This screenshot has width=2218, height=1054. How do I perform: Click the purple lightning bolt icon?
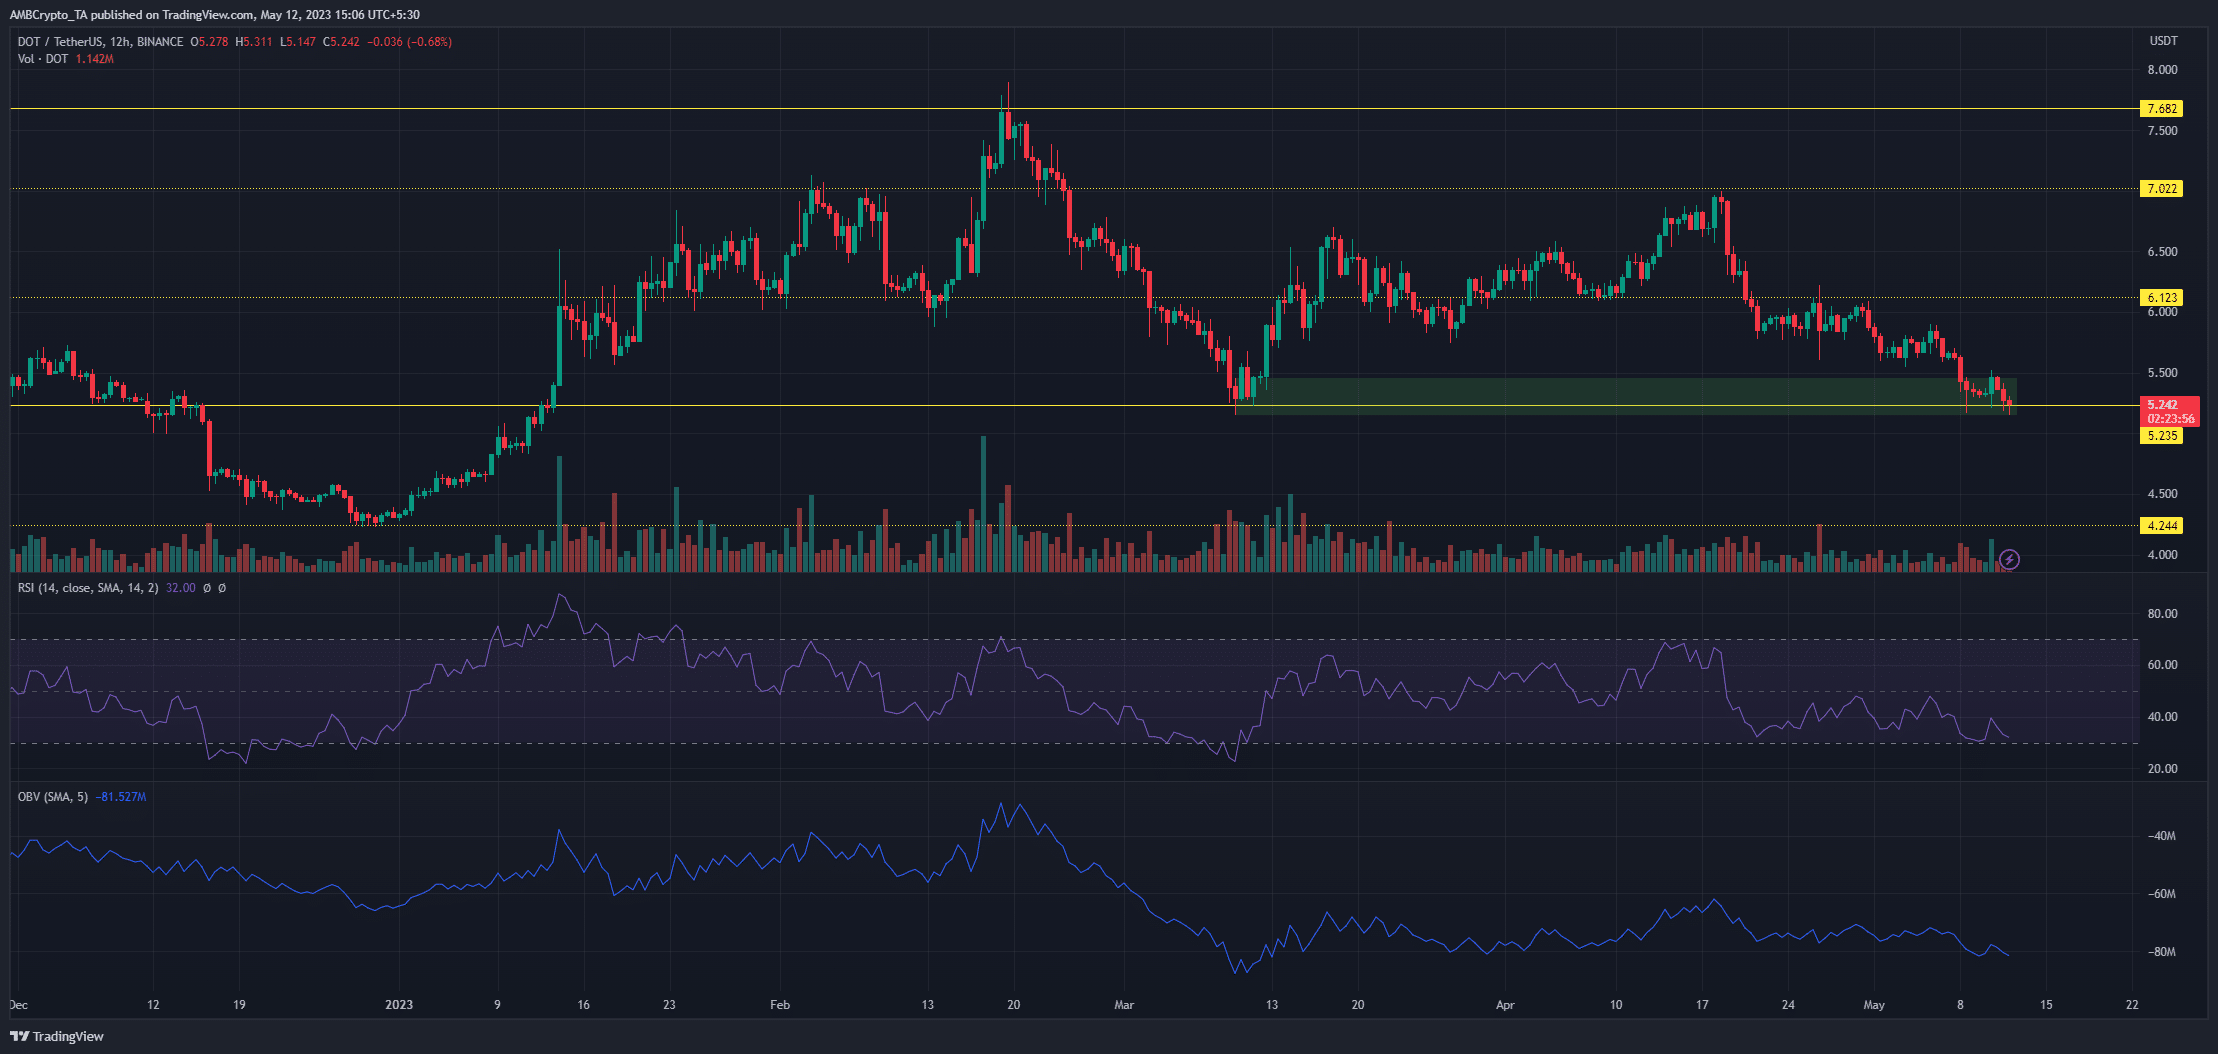pos(2009,560)
